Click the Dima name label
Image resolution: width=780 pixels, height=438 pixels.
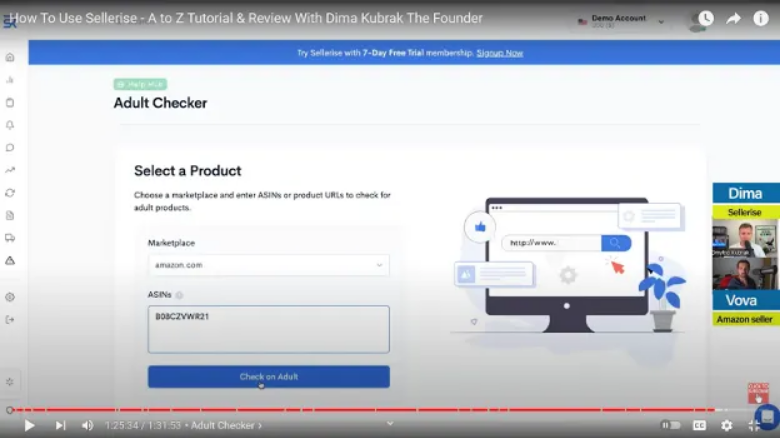click(745, 193)
